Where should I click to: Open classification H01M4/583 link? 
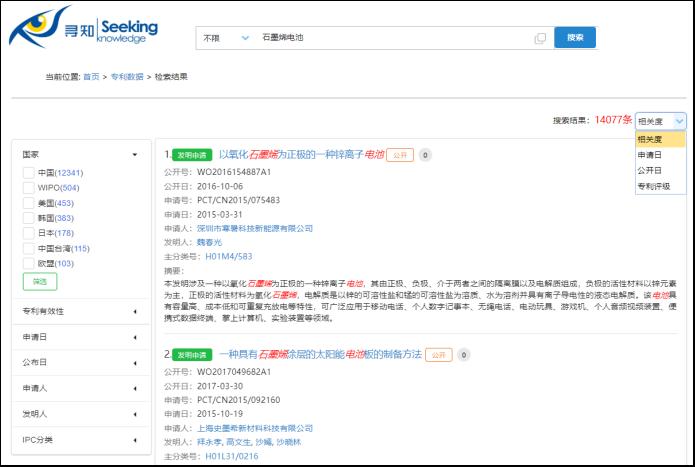coord(229,257)
